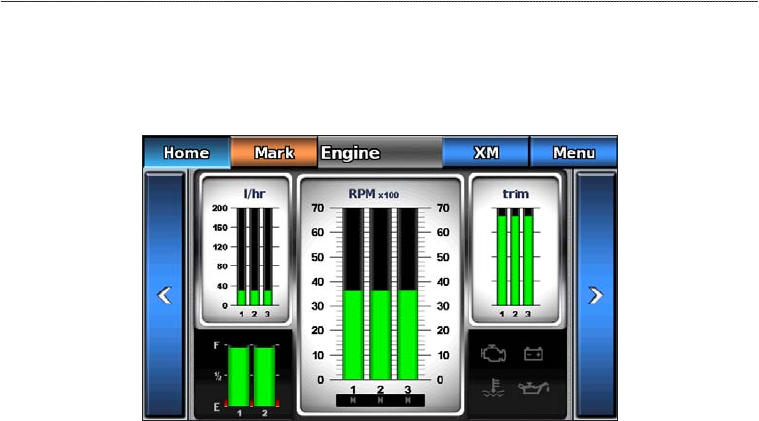759x421 pixels.
Task: Tap the Engine title label
Action: point(350,153)
